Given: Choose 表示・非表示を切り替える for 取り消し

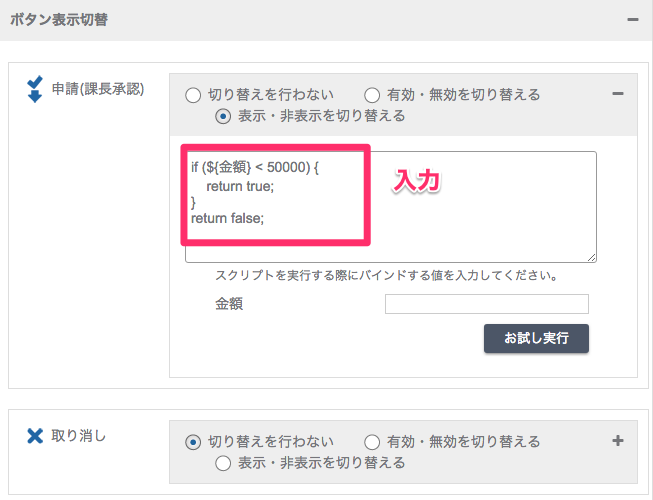Looking at the screenshot, I should [223, 463].
